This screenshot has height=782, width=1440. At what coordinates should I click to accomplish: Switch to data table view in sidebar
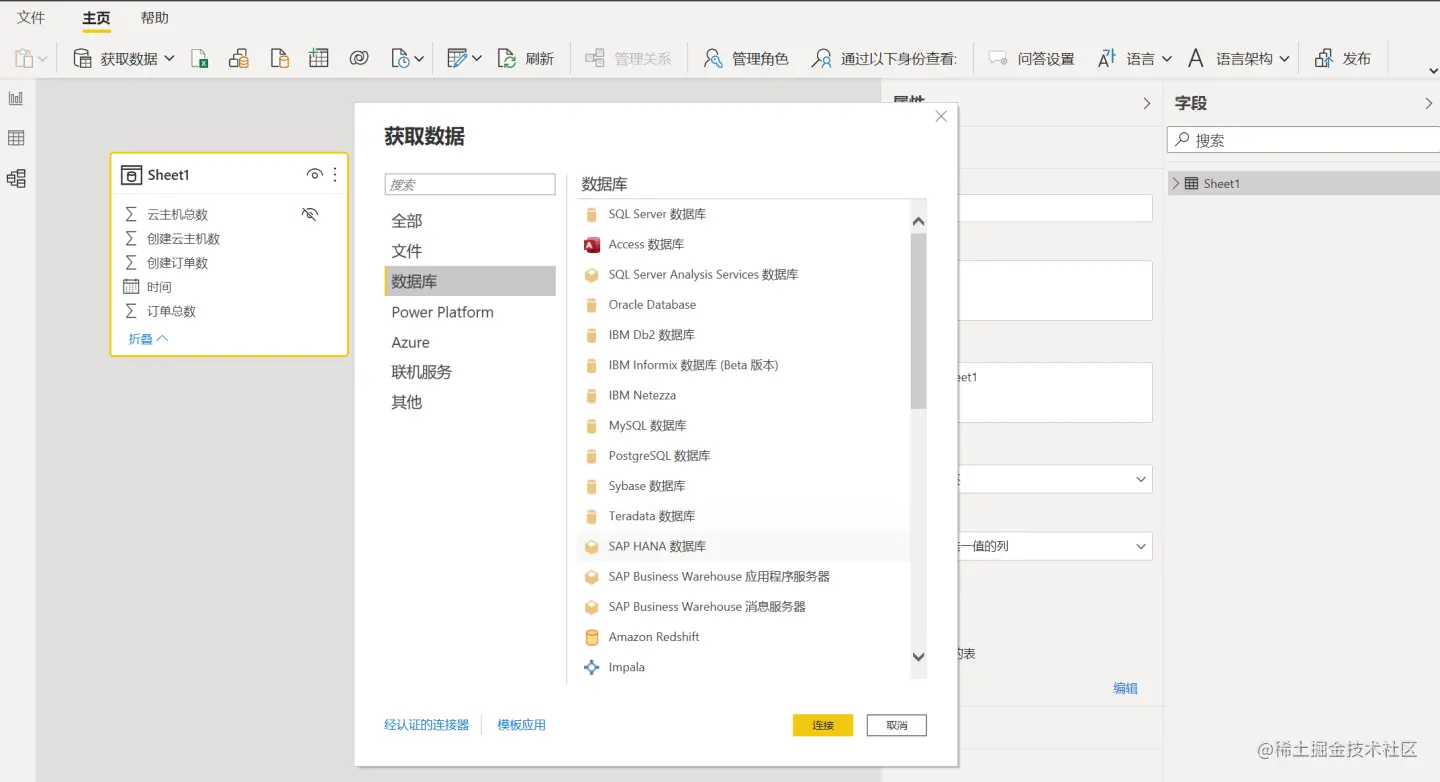tap(16, 138)
